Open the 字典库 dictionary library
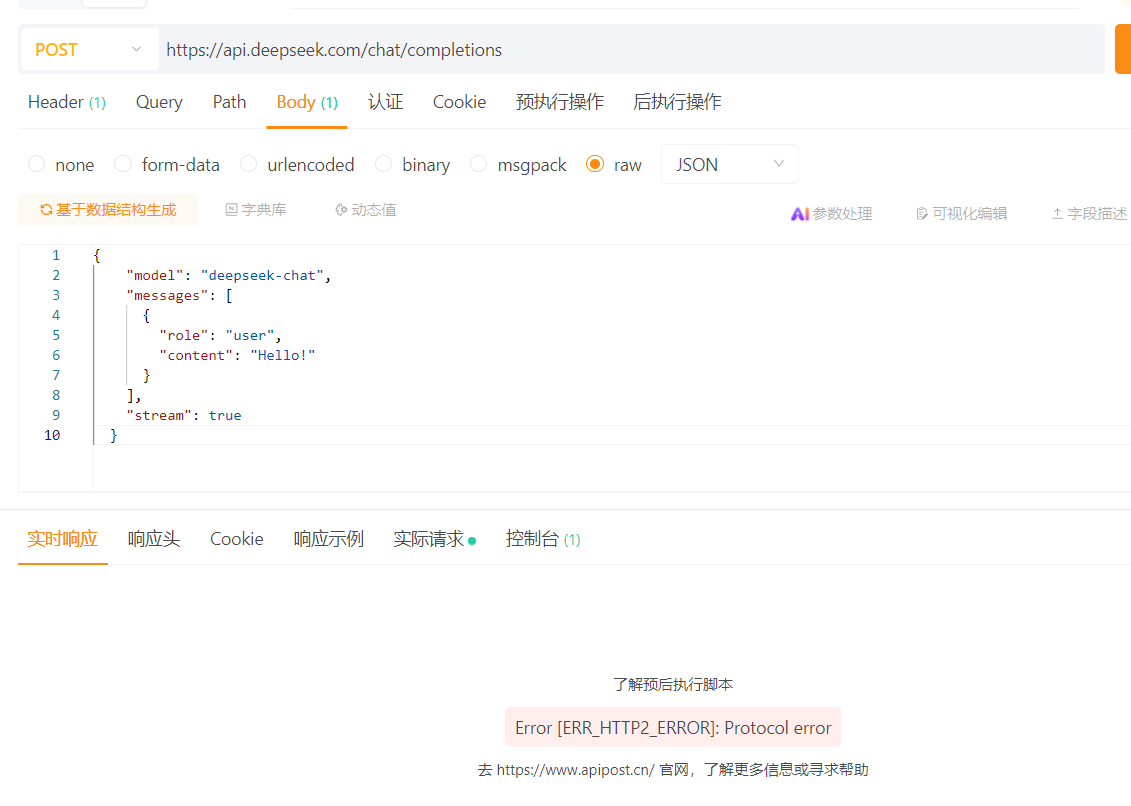The height and width of the screenshot is (806, 1131). click(x=256, y=210)
